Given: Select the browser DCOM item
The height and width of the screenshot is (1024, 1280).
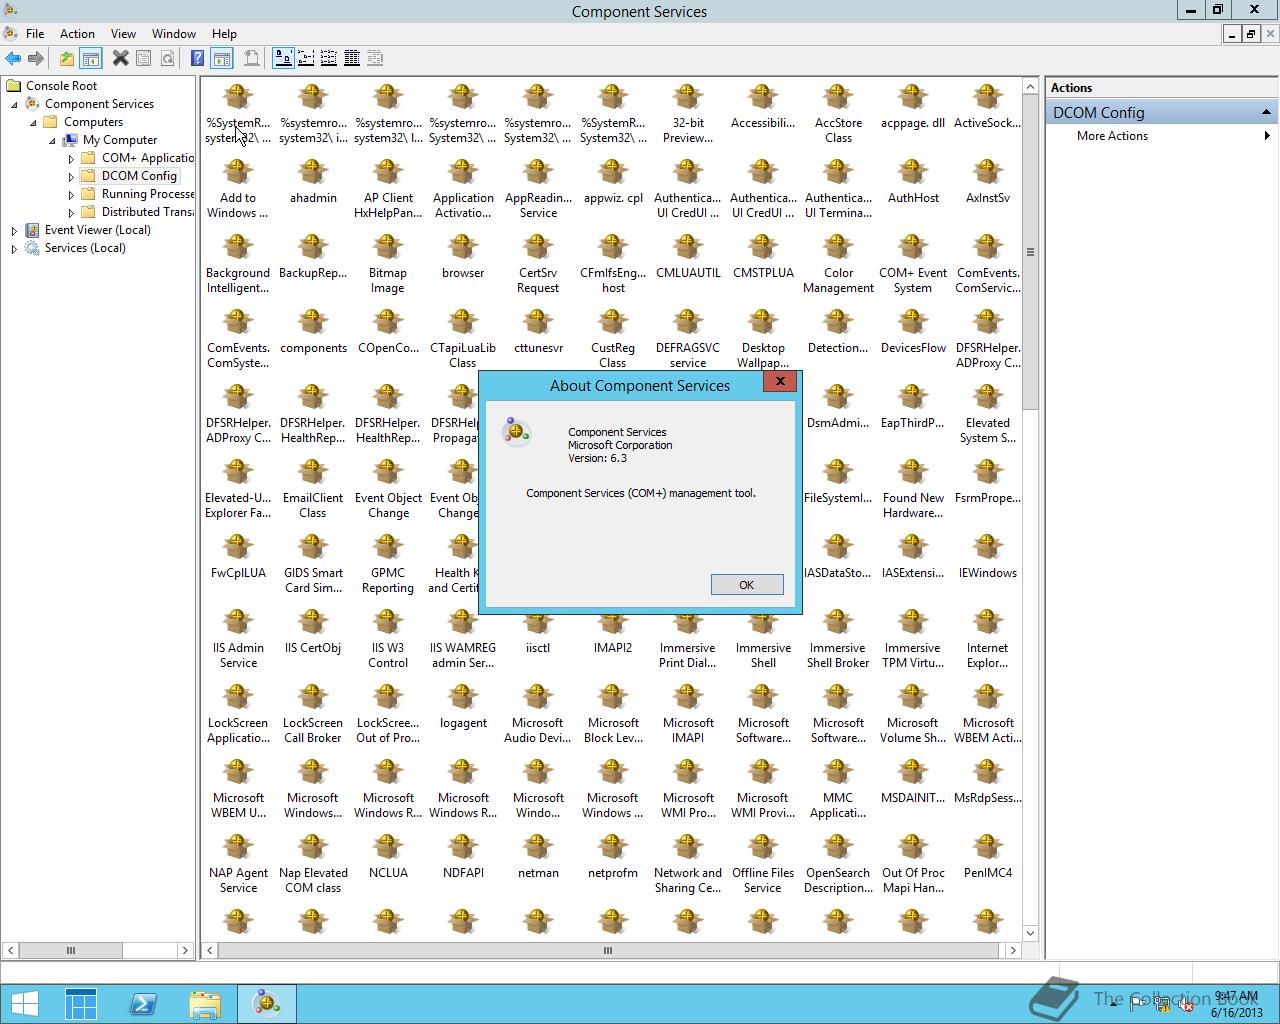Looking at the screenshot, I should click(463, 258).
